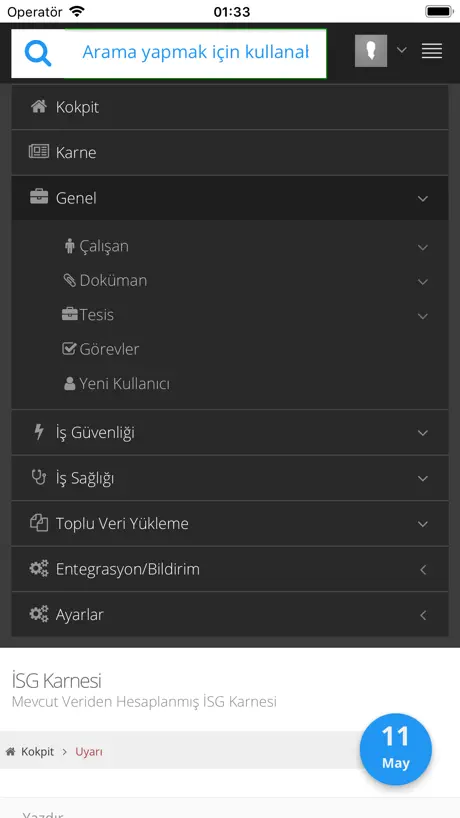Tap the magnifying glass search icon
Screen dimensions: 460x818
click(x=38, y=53)
